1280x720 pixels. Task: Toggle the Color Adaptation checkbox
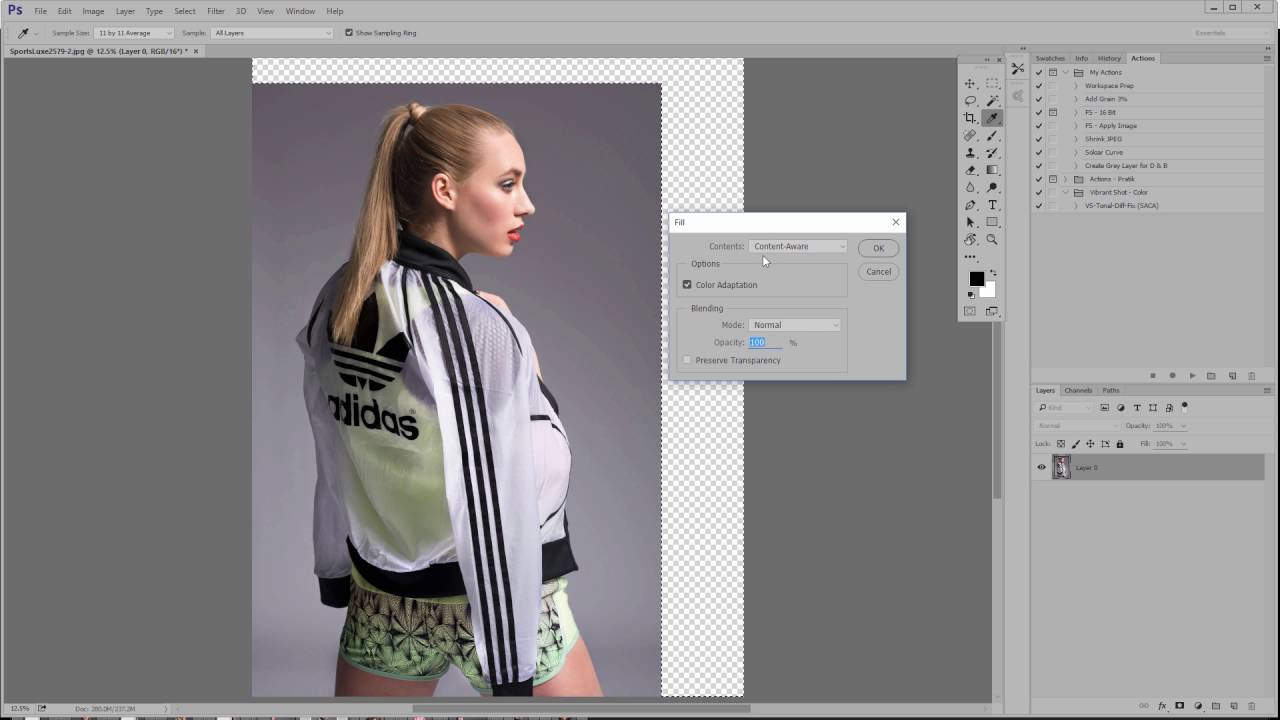tap(687, 285)
